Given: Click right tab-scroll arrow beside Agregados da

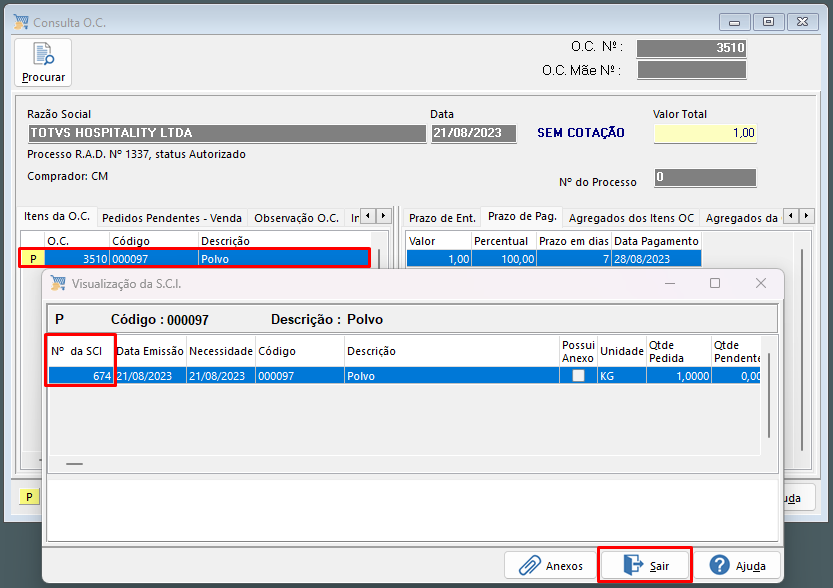Looking at the screenshot, I should pos(806,216).
